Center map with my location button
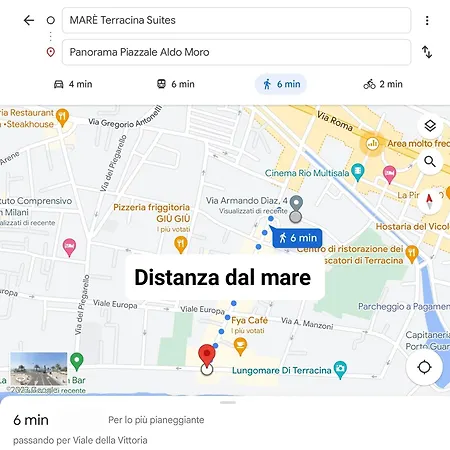The width and height of the screenshot is (450, 450). (424, 367)
